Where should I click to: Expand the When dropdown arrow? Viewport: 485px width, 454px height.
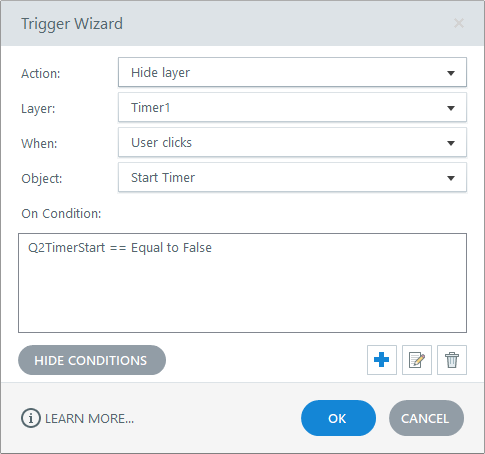tap(451, 143)
